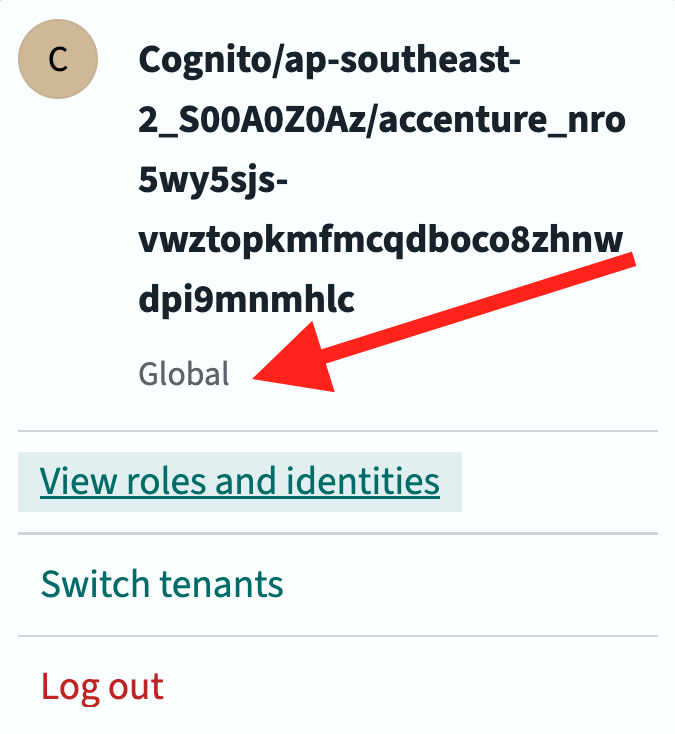Click the word "View" in the underlined link
675x734 pixels.
pos(75,482)
